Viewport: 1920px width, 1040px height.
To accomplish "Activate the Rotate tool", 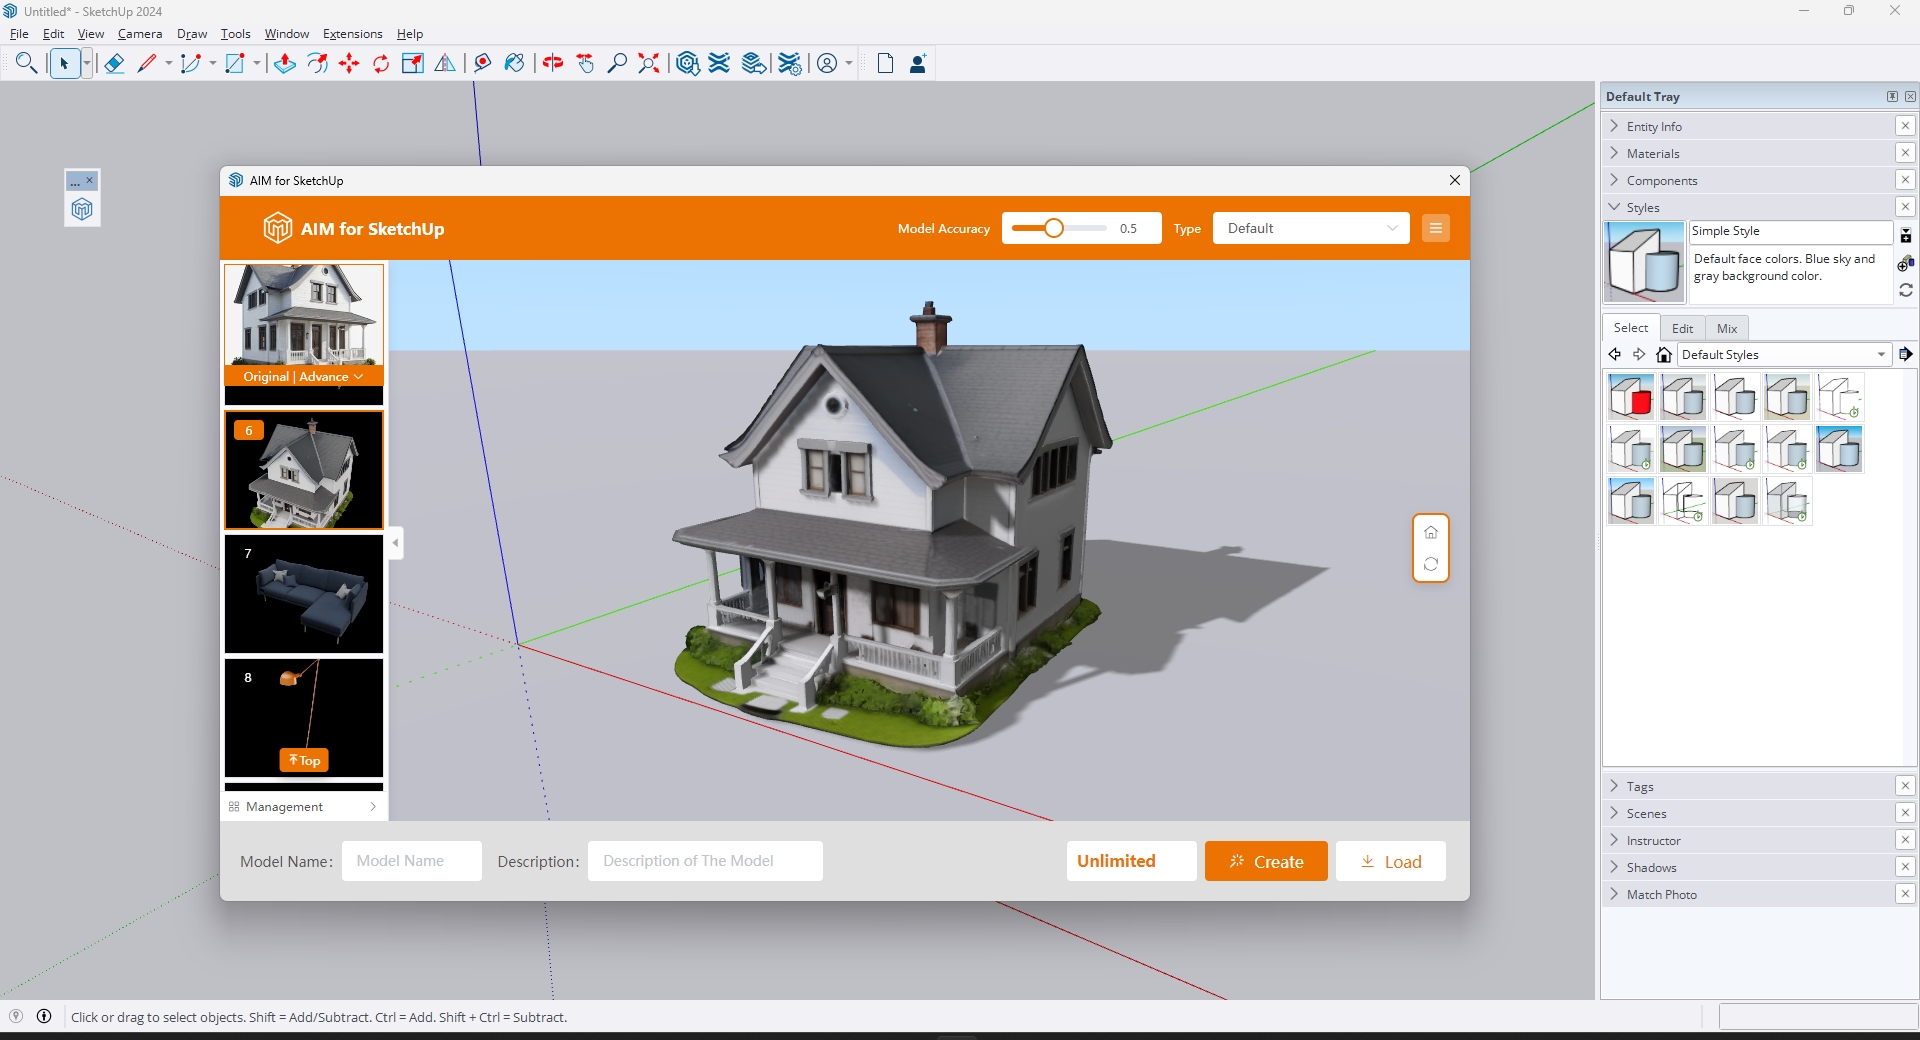I will point(381,64).
